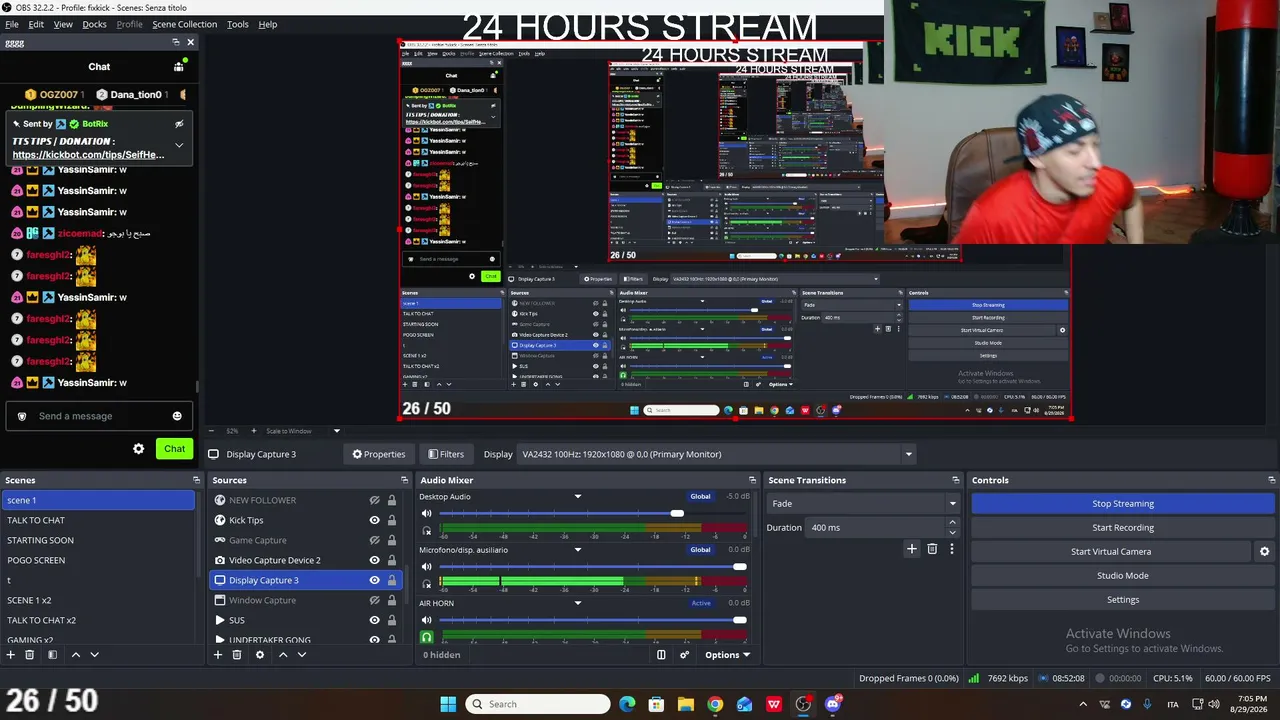The image size is (1280, 720).
Task: Mute the AIR HORN speaker icon
Action: pos(427,620)
